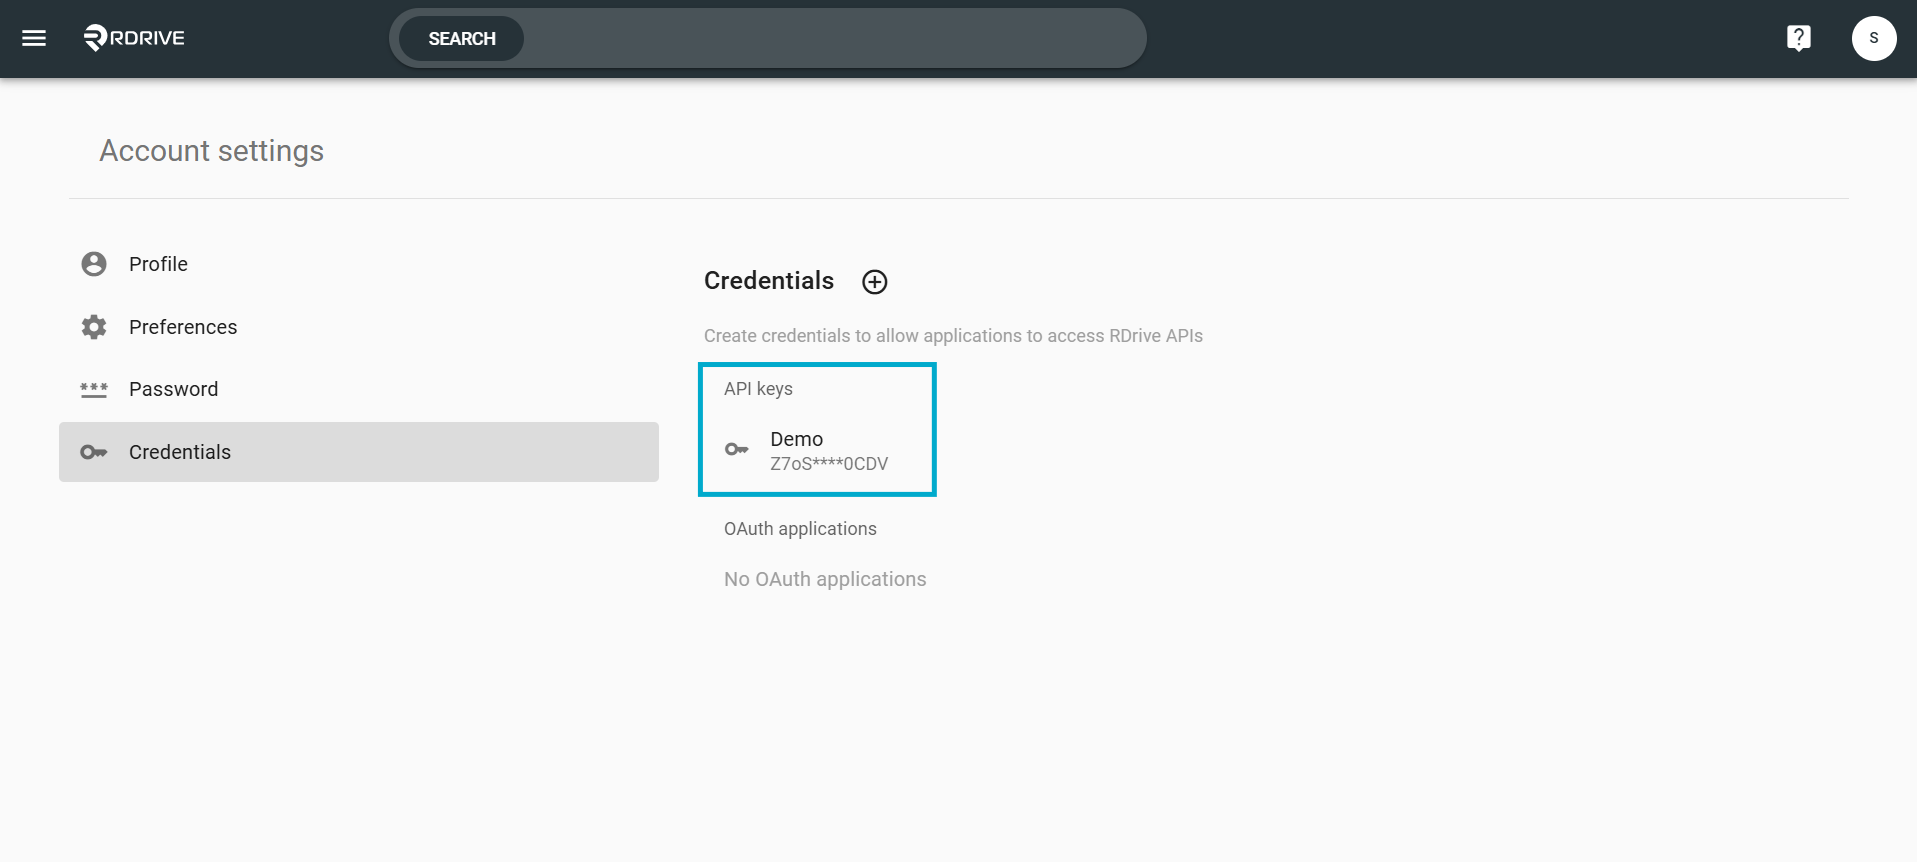The width and height of the screenshot is (1917, 862).
Task: Open the user avatar menu
Action: (1873, 38)
